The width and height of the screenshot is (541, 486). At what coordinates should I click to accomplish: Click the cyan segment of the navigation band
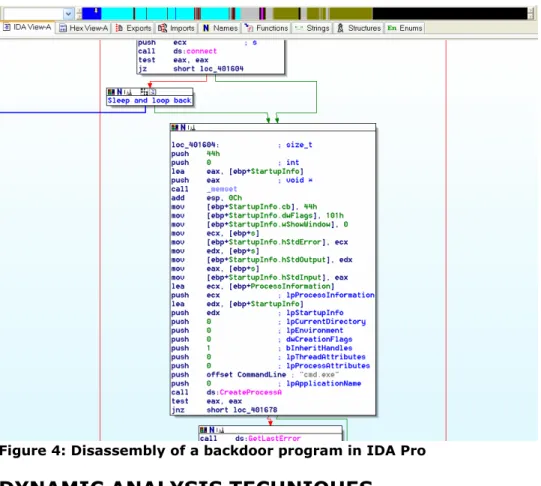[x=117, y=13]
